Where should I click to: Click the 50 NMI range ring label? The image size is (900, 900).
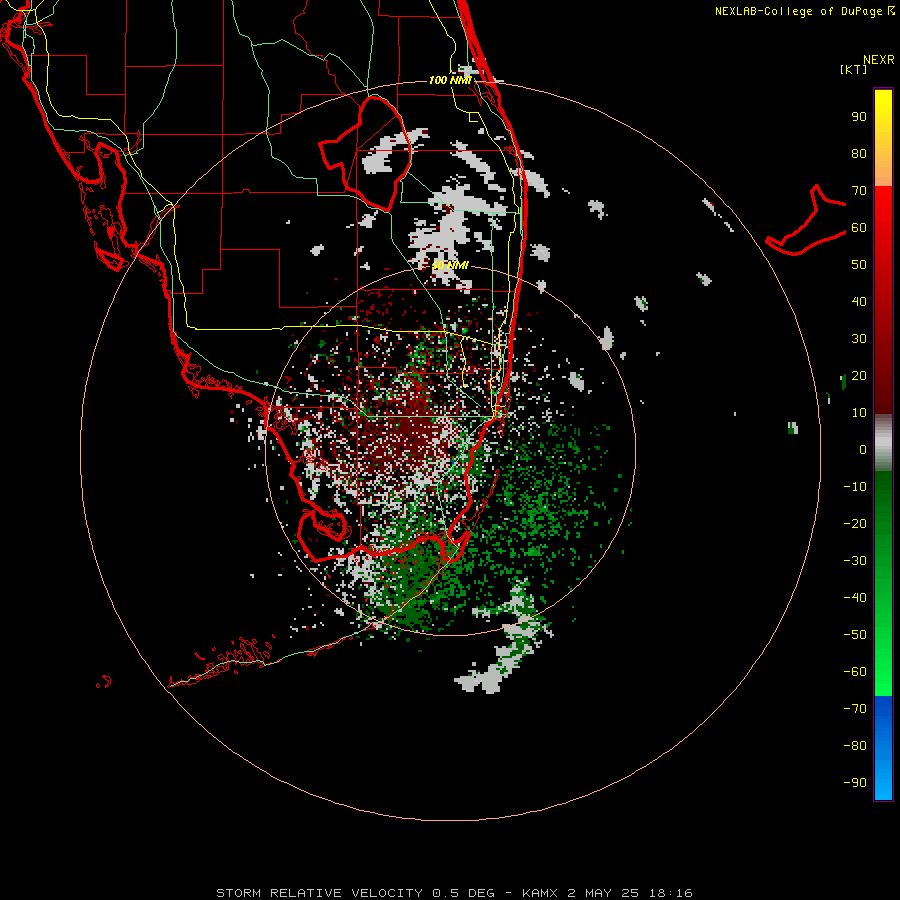coord(451,265)
